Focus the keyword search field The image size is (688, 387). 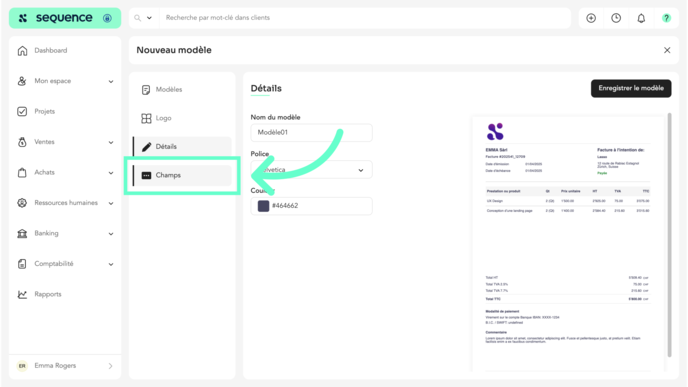(x=364, y=18)
